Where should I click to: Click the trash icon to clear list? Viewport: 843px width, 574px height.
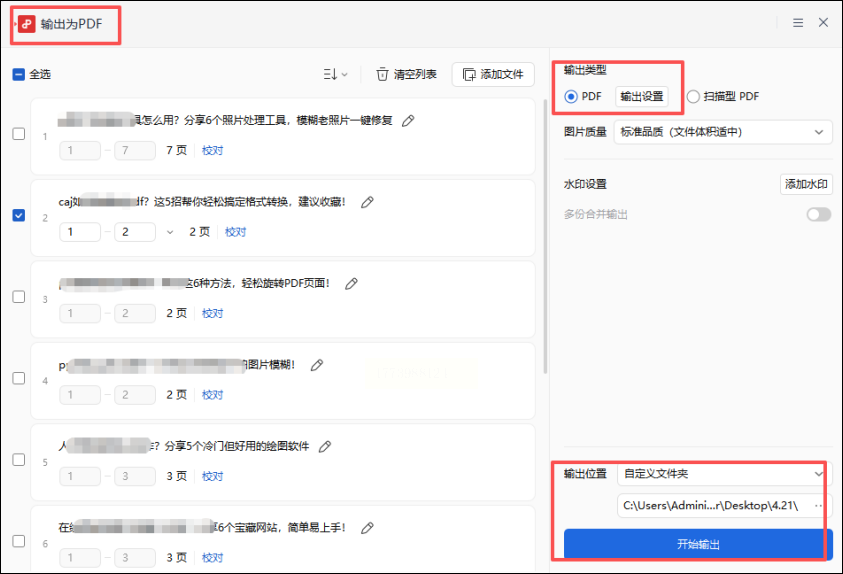382,74
